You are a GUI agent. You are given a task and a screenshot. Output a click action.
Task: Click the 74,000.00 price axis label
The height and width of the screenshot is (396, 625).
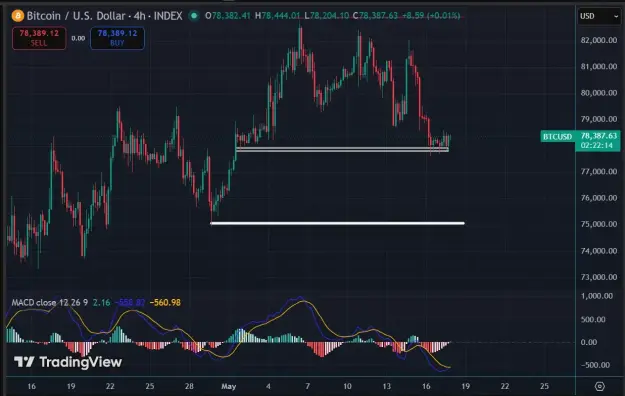coord(599,251)
